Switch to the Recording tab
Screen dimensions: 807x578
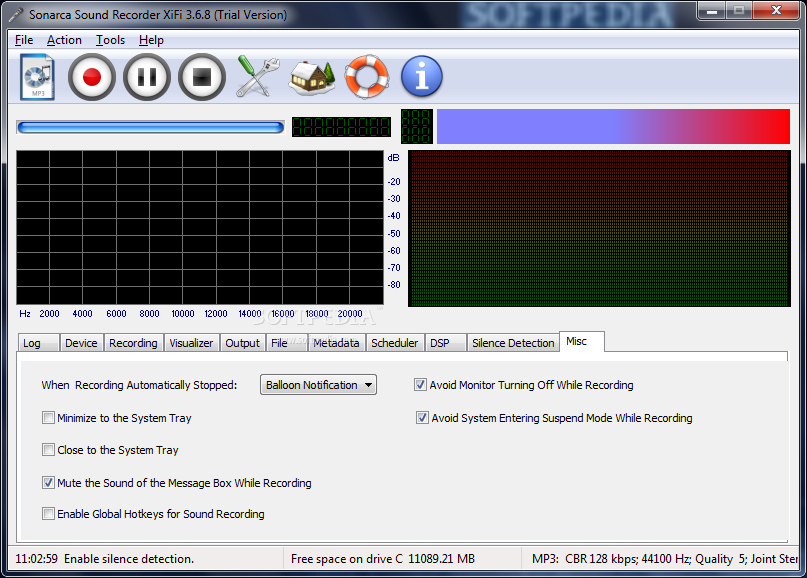(133, 343)
